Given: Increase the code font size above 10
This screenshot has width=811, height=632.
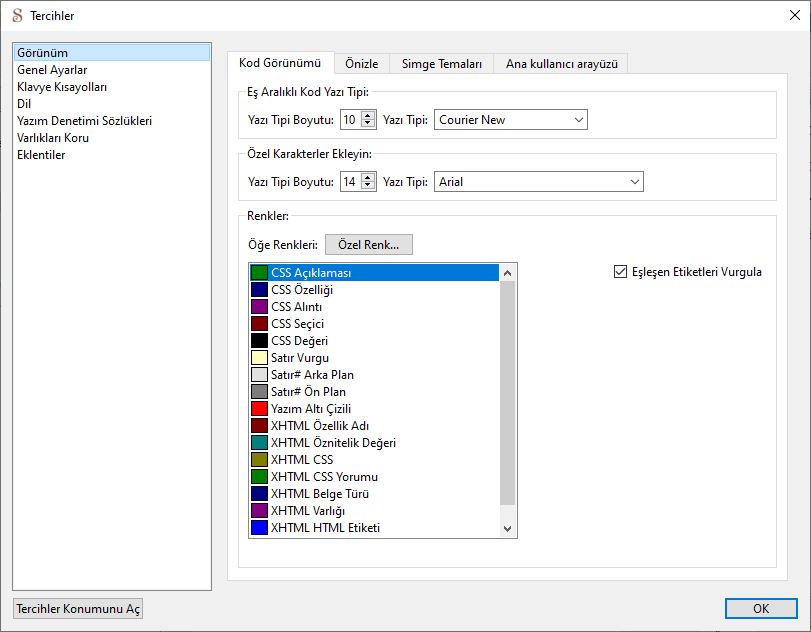Looking at the screenshot, I should point(368,116).
